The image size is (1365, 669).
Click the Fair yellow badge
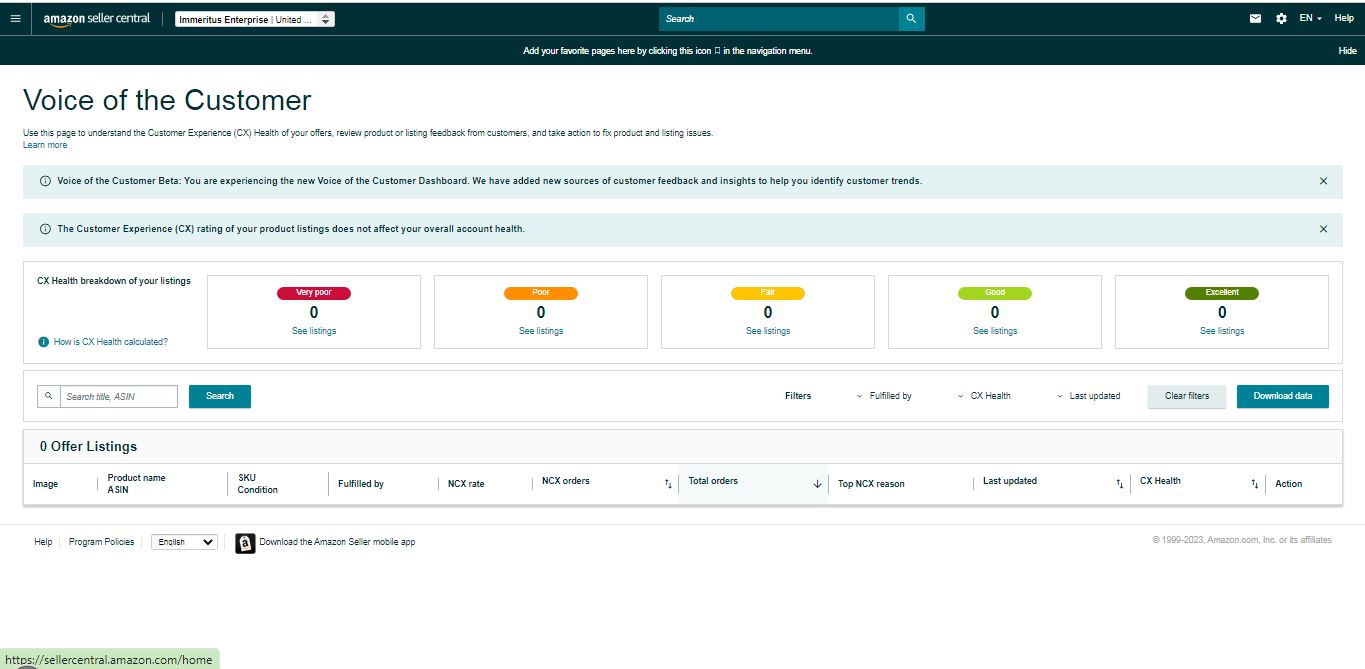coord(768,293)
